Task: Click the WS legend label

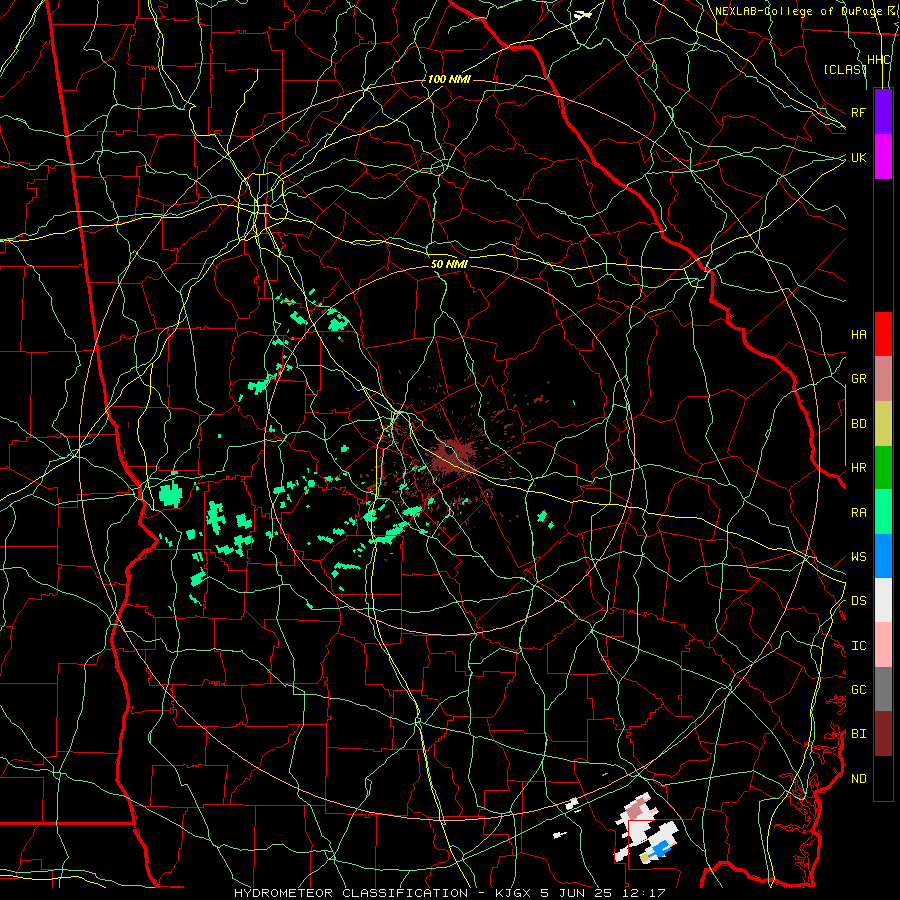Action: 859,557
